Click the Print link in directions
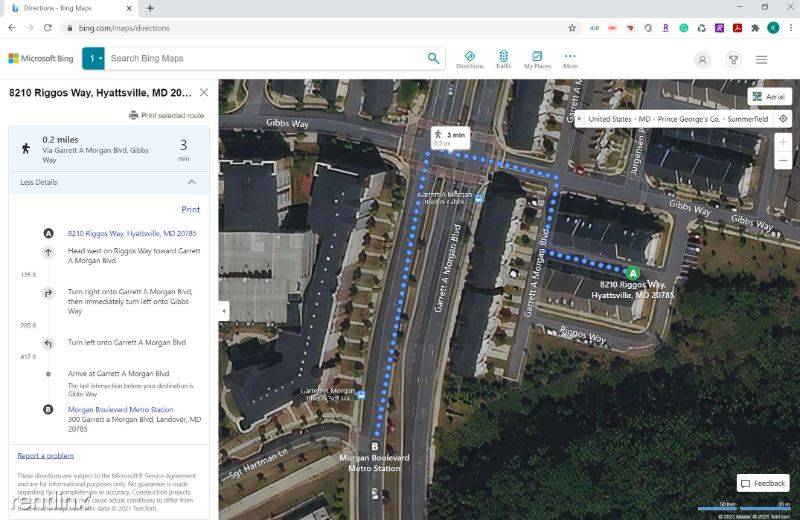This screenshot has width=800, height=520. [190, 210]
